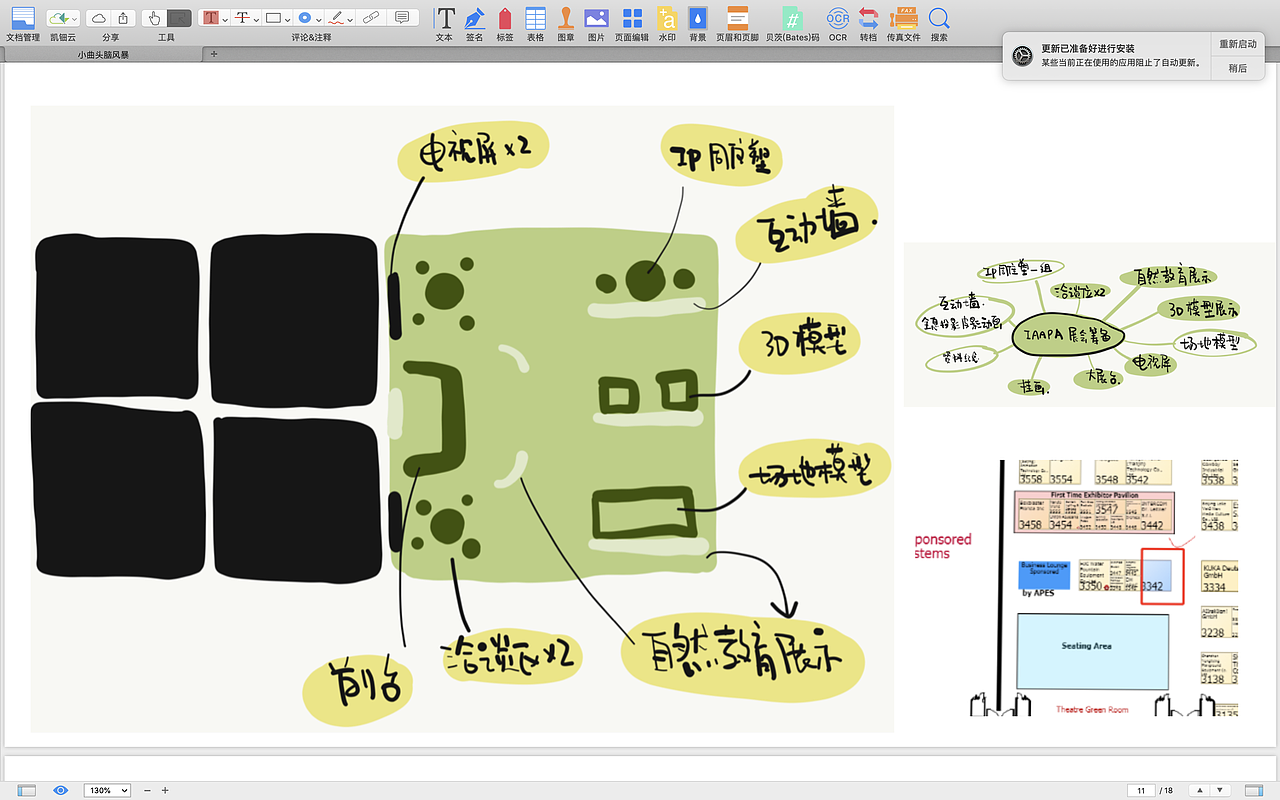Image resolution: width=1280 pixels, height=800 pixels.
Task: Expand the pencil tool options arrow
Action: tap(350, 19)
